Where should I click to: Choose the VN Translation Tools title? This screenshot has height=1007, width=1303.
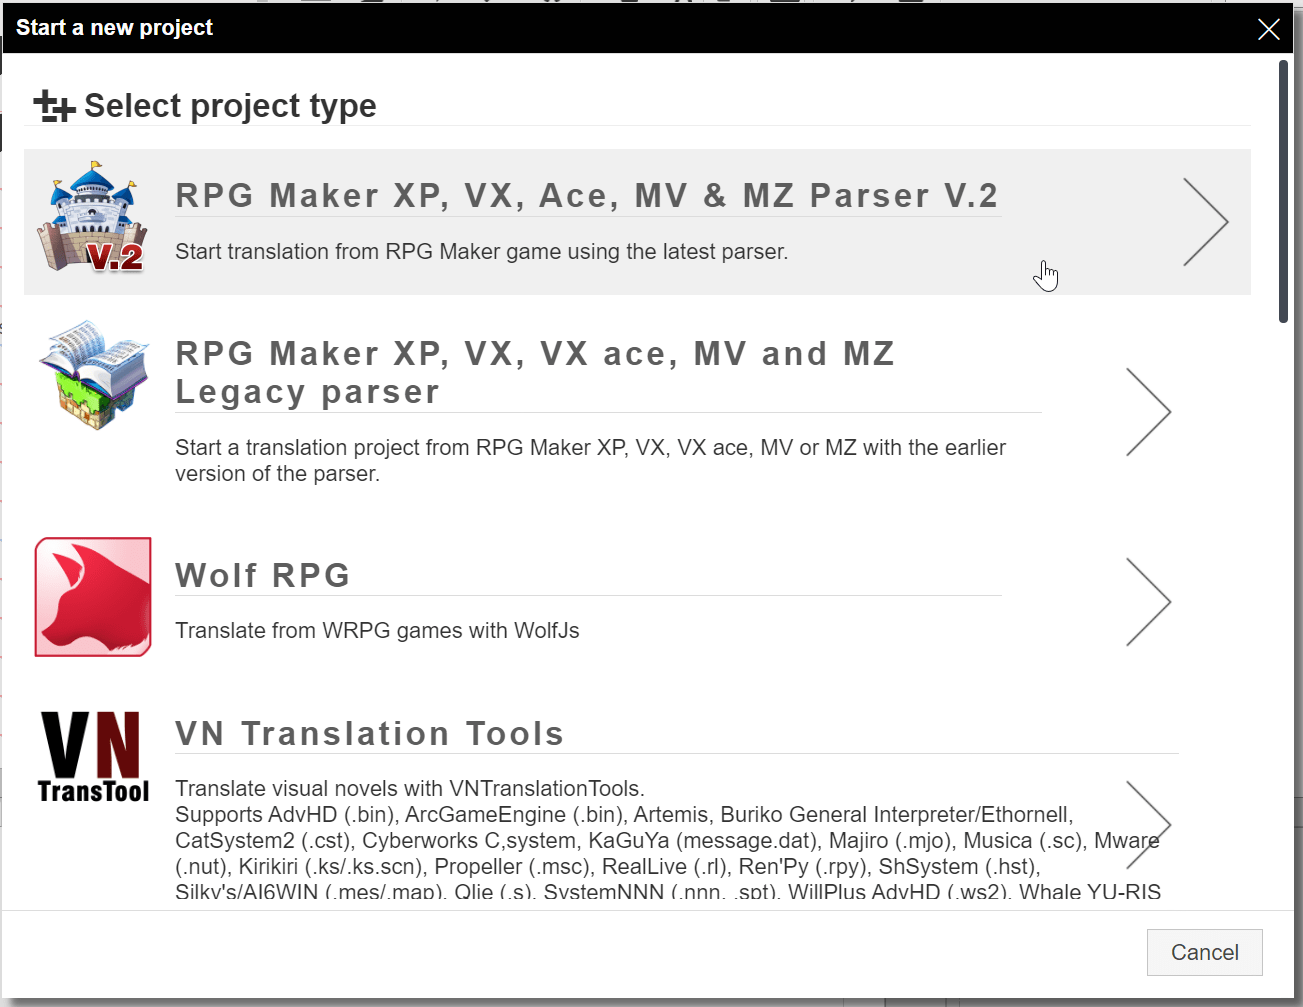point(370,733)
